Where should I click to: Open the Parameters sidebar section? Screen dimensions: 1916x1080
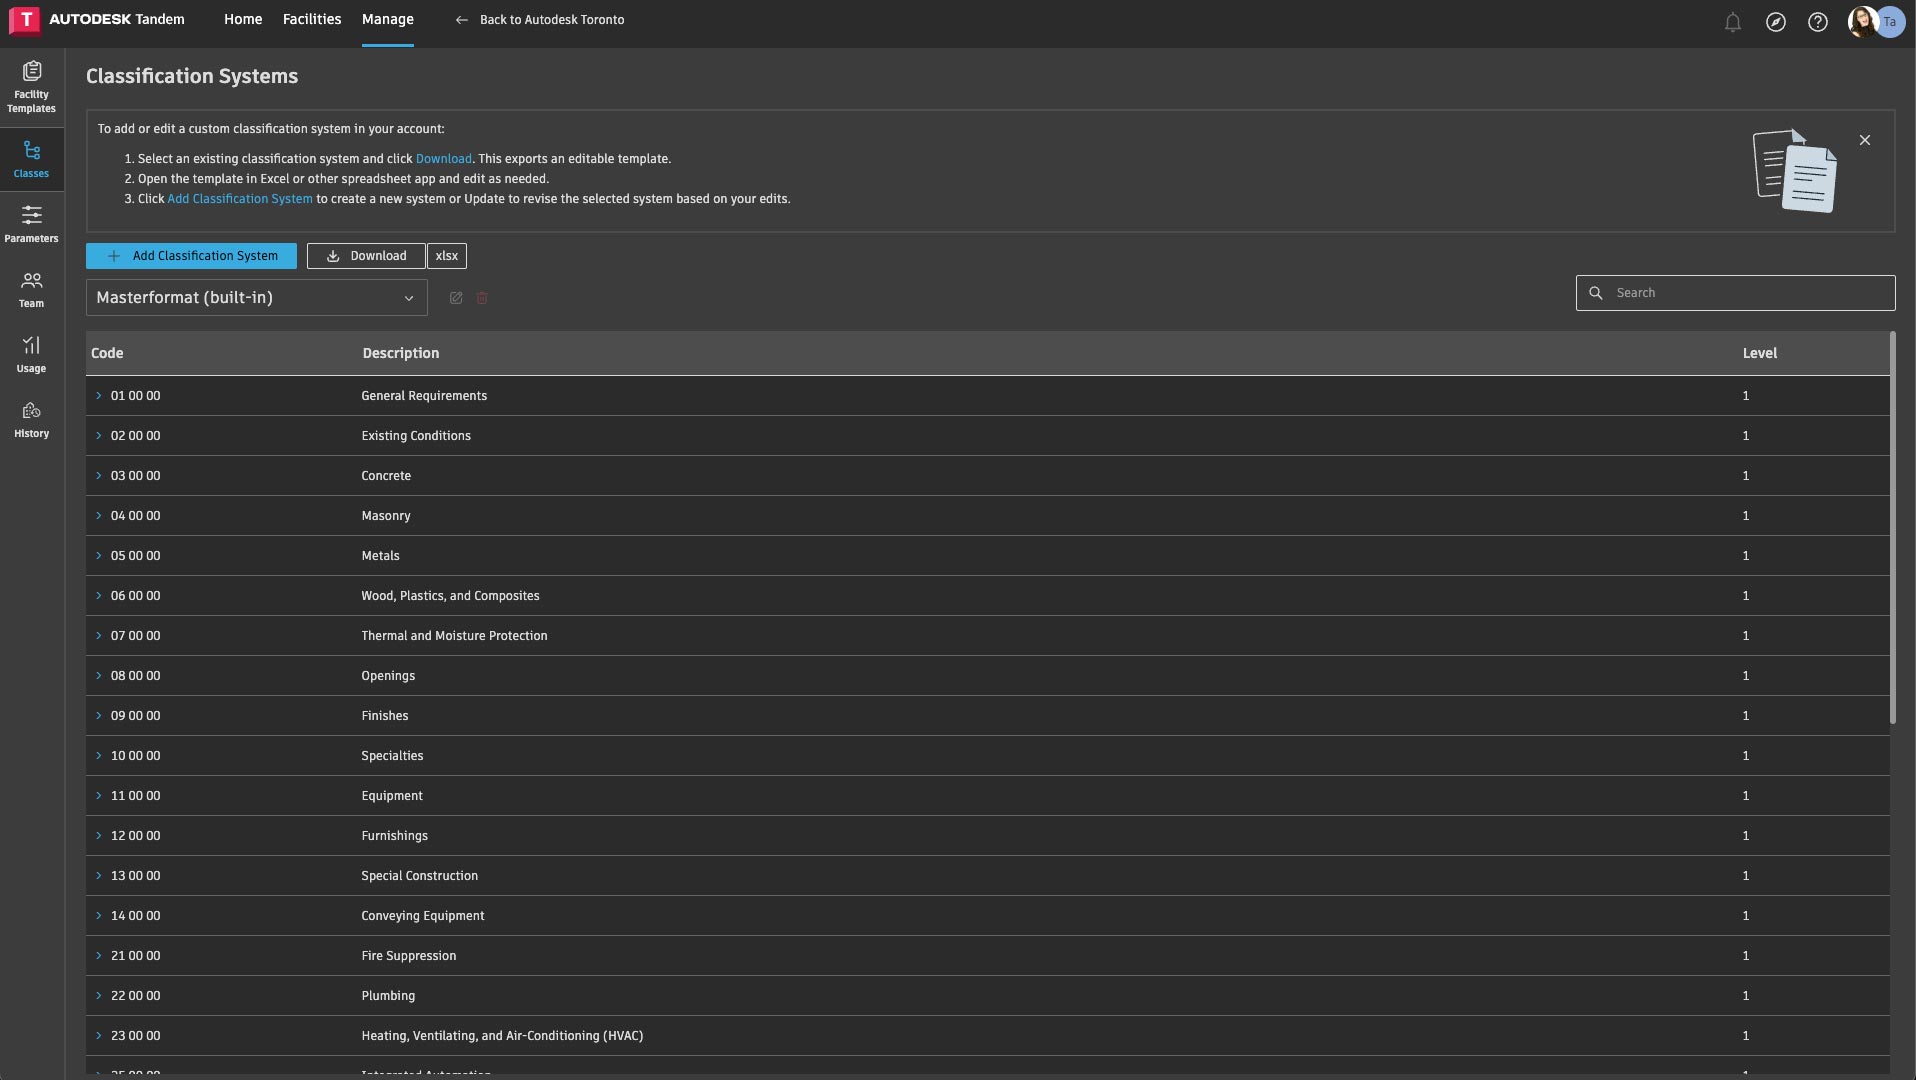coord(31,224)
